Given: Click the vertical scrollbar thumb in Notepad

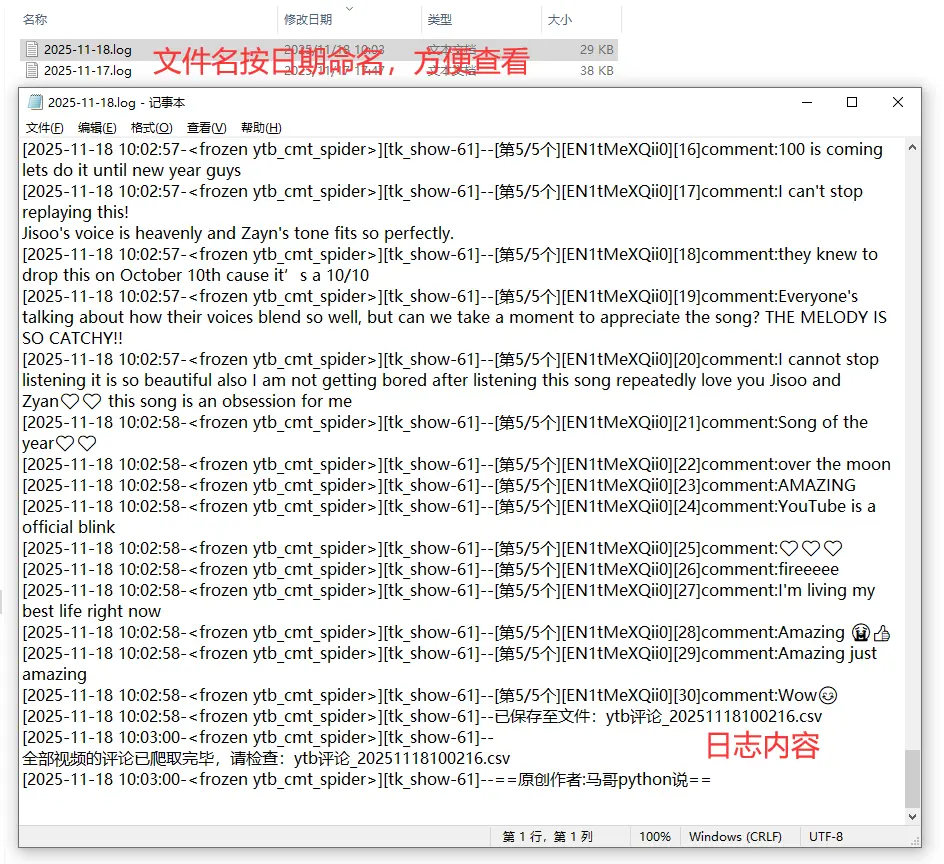Looking at the screenshot, I should [x=912, y=778].
